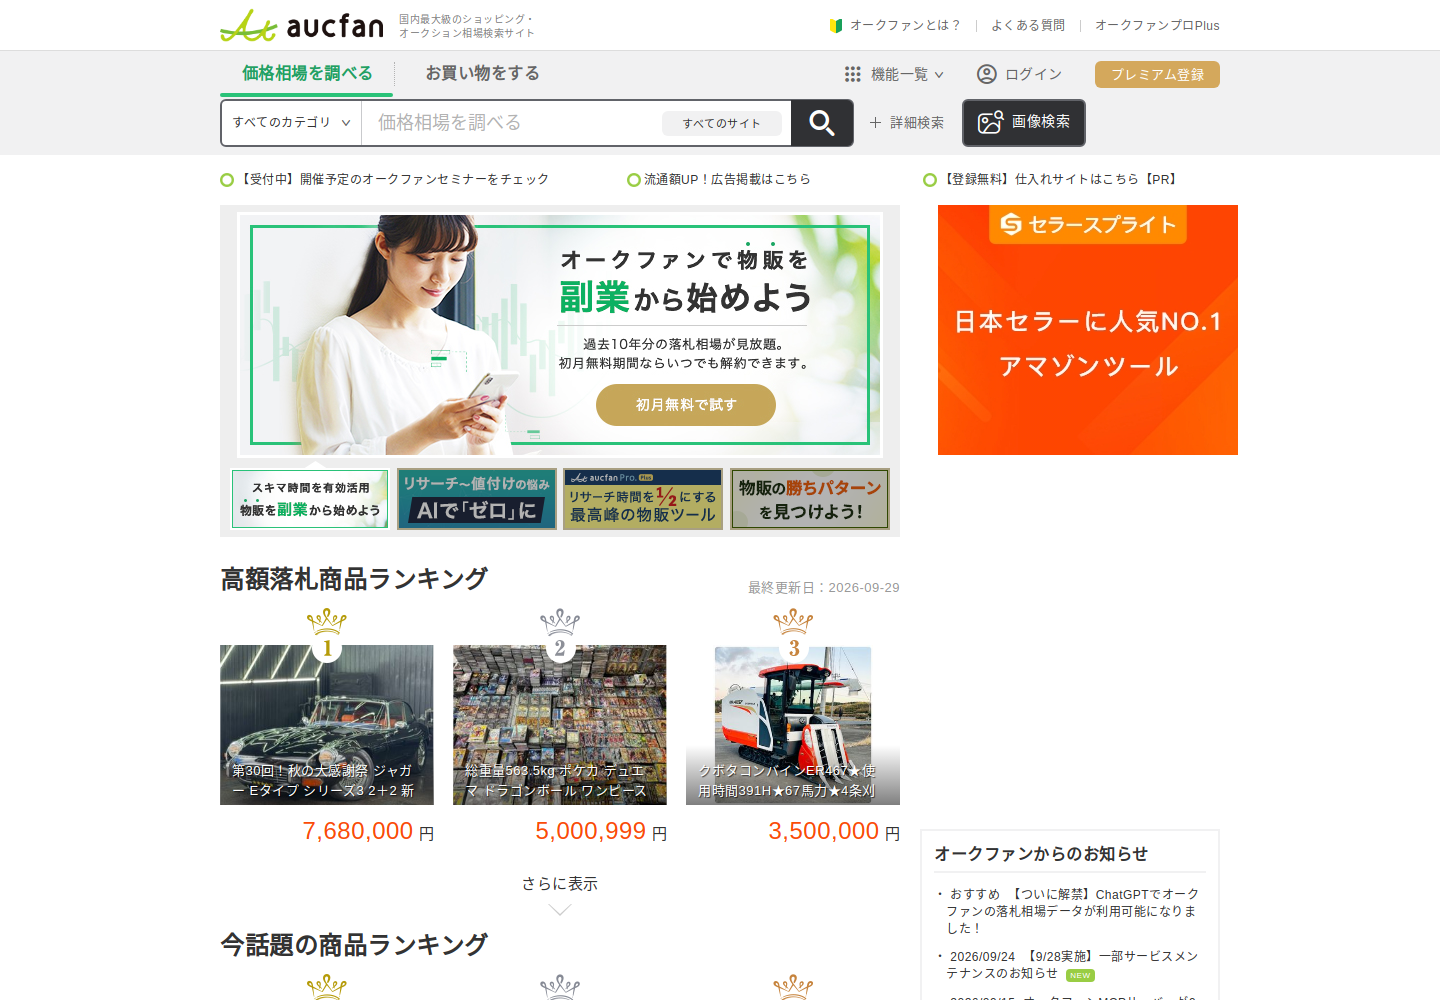Open rank 1 Jaguar E-Type item
The width and height of the screenshot is (1440, 1000).
pyautogui.click(x=327, y=725)
